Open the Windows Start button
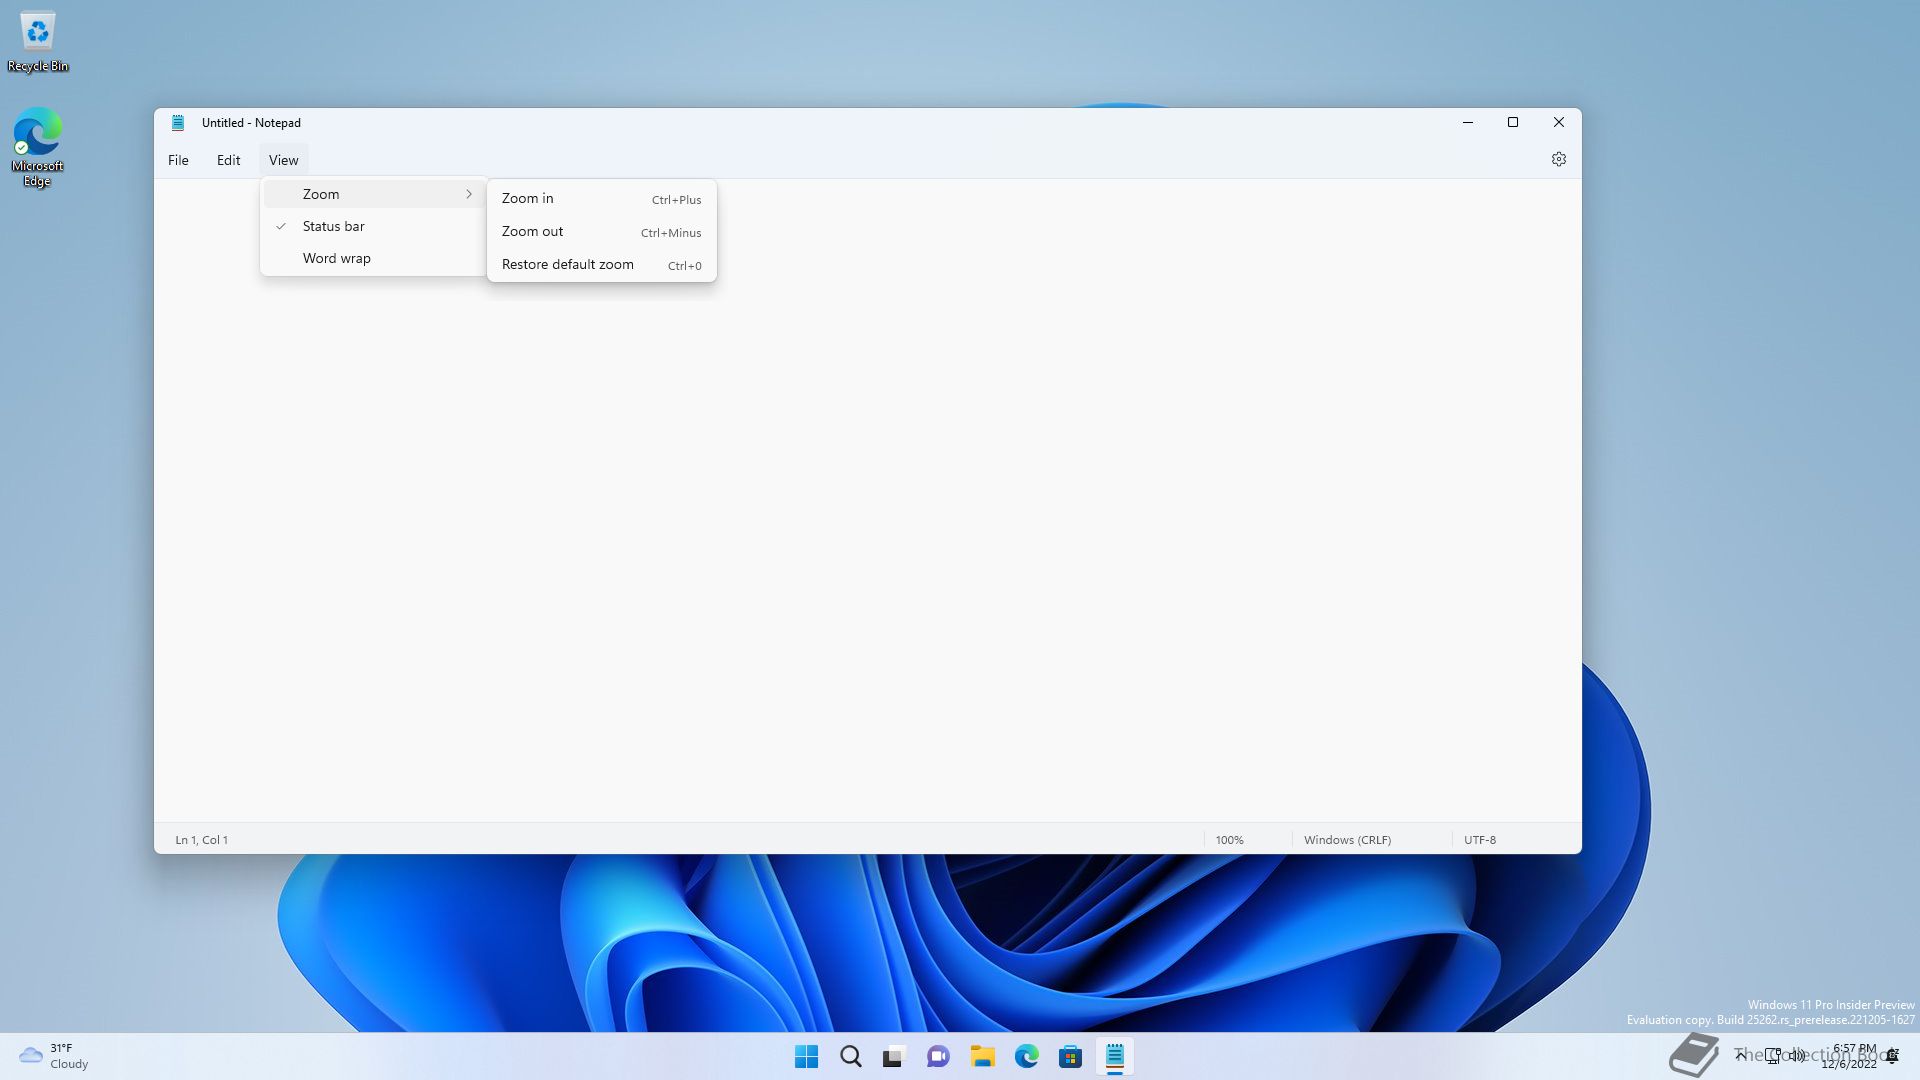Image resolution: width=1920 pixels, height=1080 pixels. [x=806, y=1056]
